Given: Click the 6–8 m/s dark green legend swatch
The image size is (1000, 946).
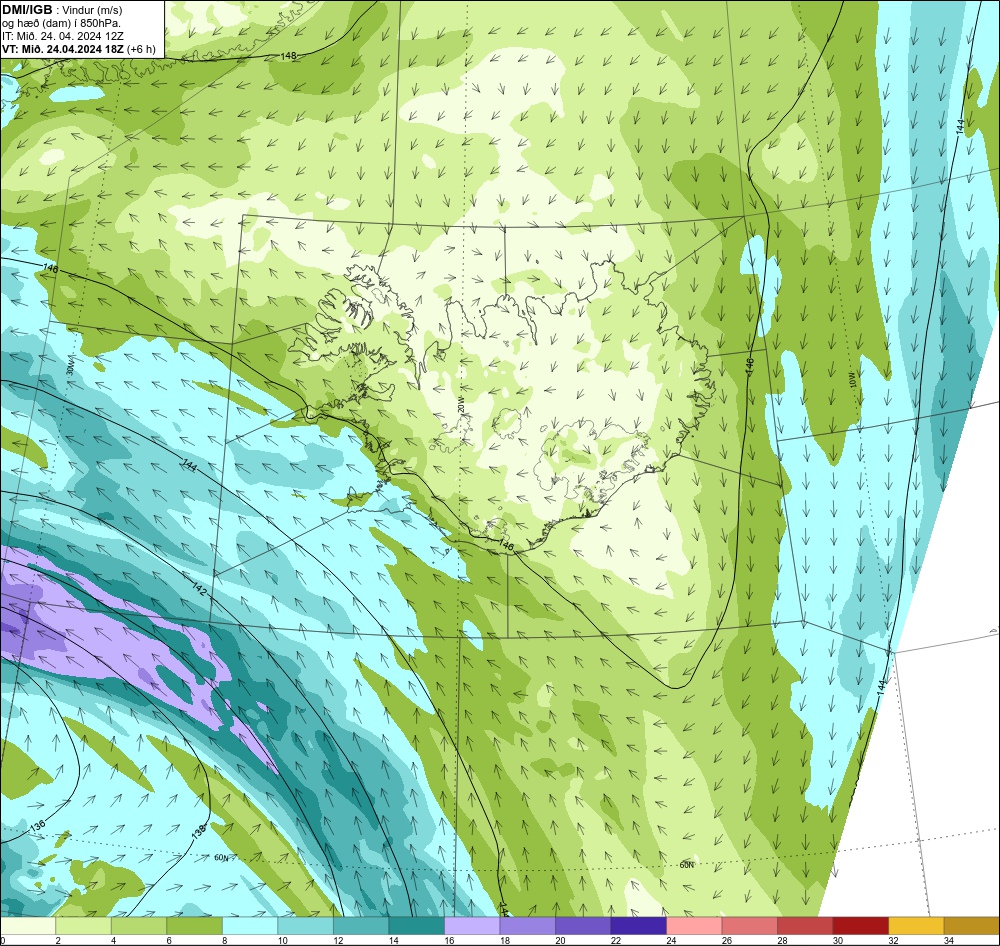Looking at the screenshot, I should pos(195,926).
